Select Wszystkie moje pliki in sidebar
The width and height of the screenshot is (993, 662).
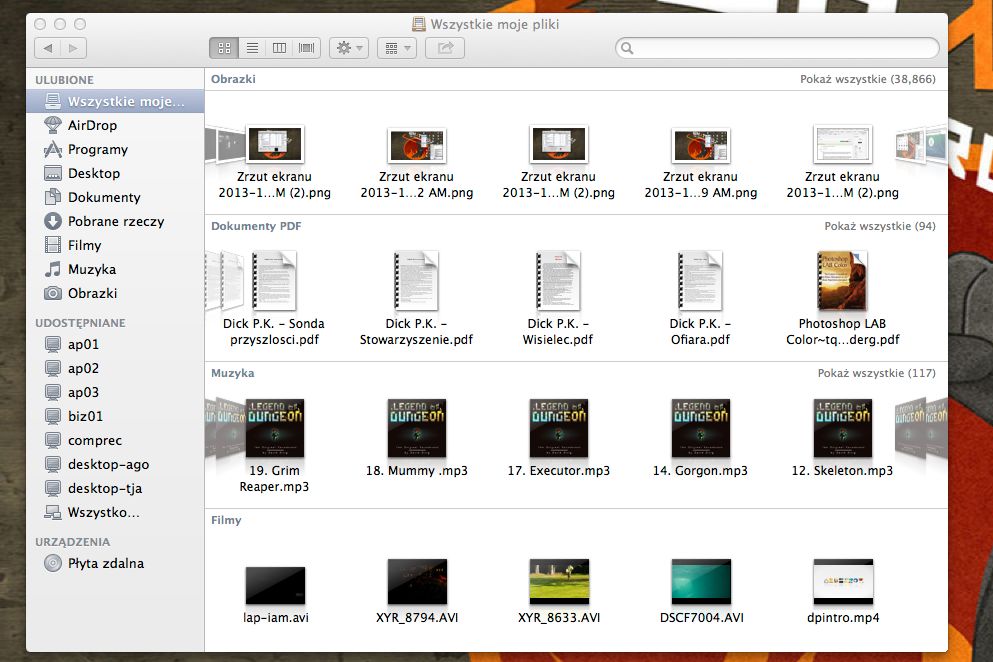[115, 101]
